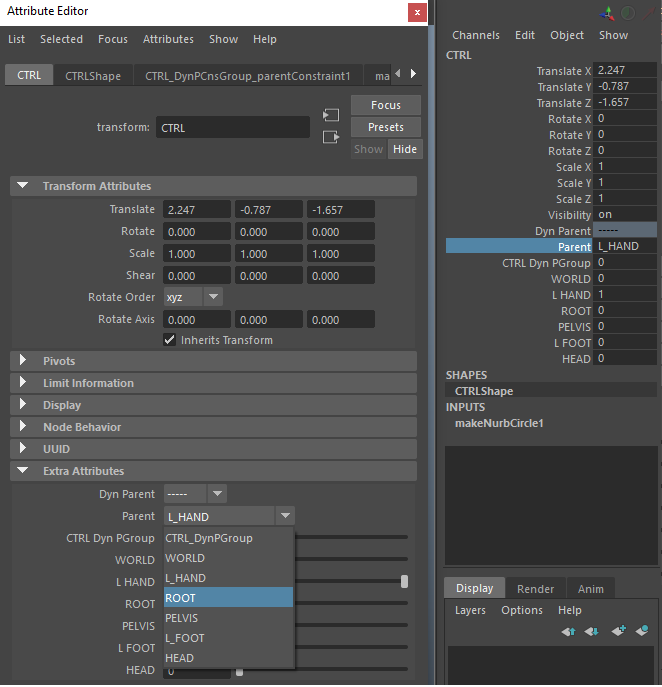Open the Focus menu
This screenshot has height=687, width=662.
coord(113,39)
